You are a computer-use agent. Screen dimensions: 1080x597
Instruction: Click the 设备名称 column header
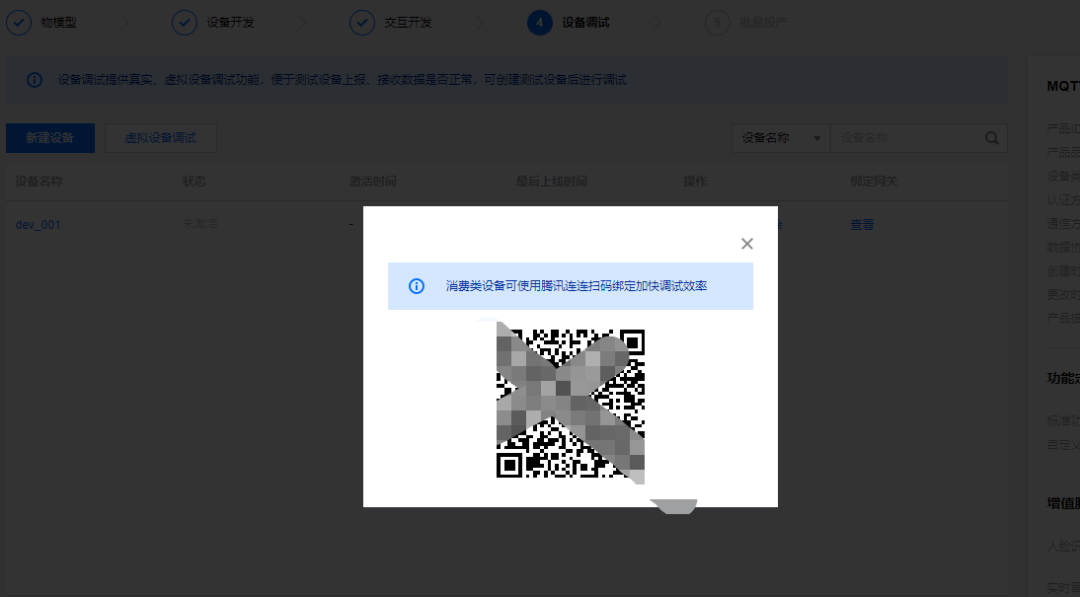coord(39,181)
